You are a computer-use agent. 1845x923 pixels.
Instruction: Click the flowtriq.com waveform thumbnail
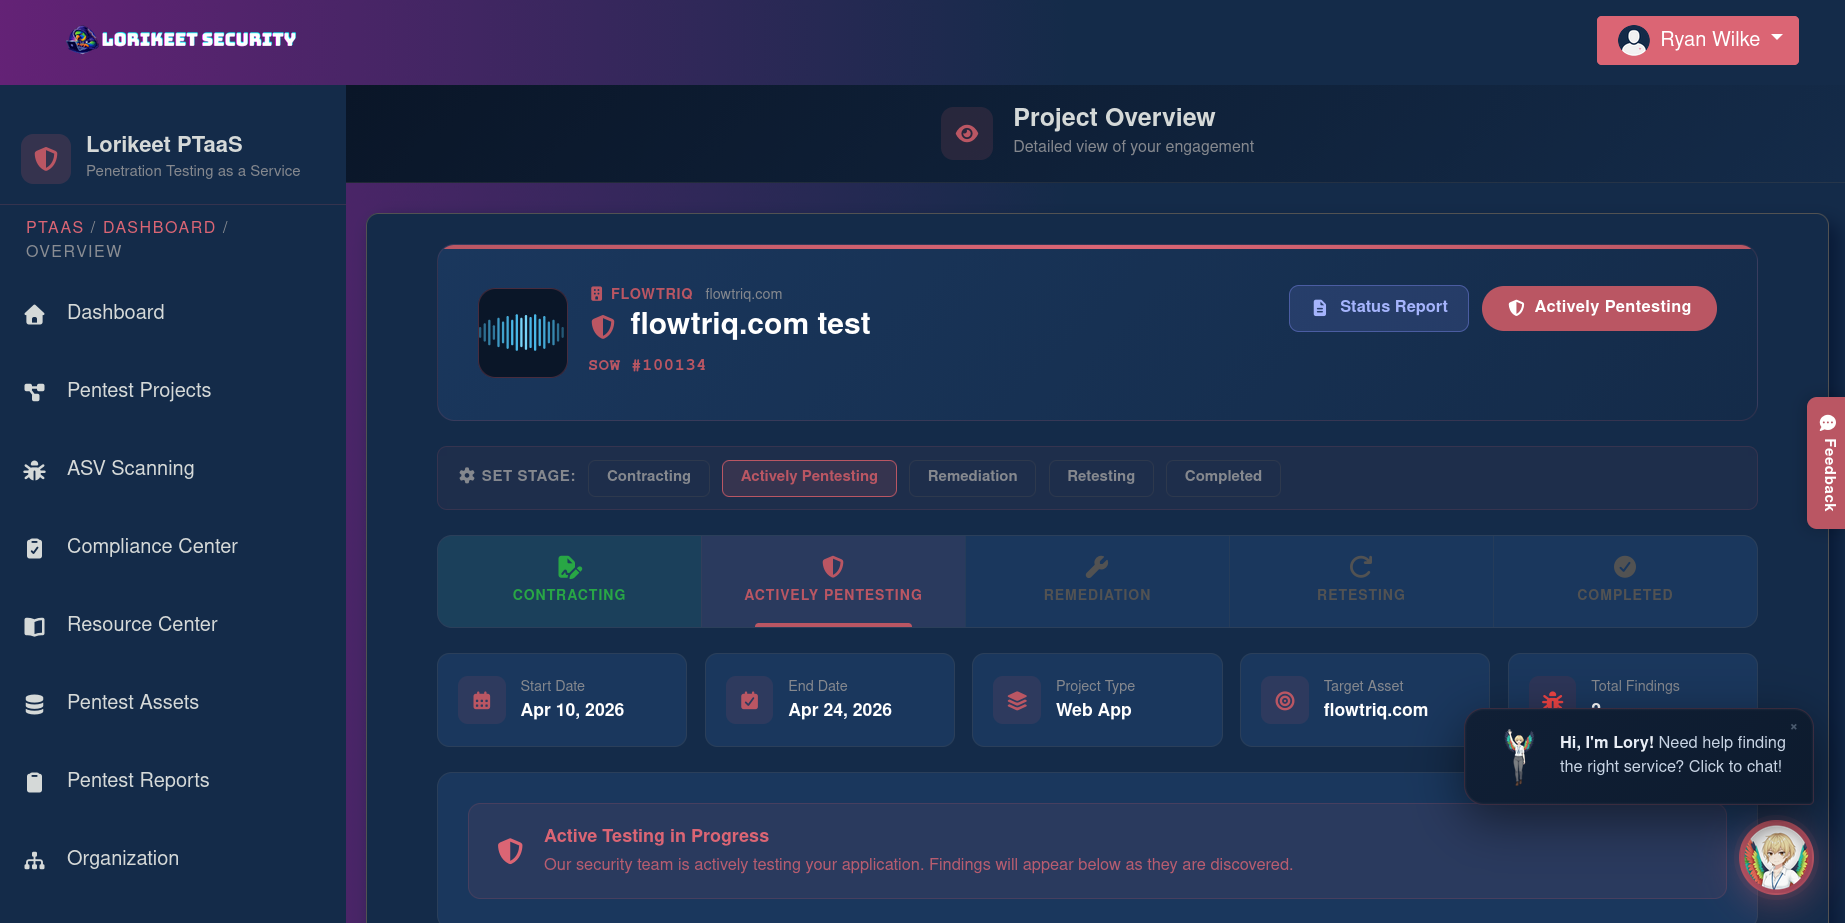(x=522, y=333)
